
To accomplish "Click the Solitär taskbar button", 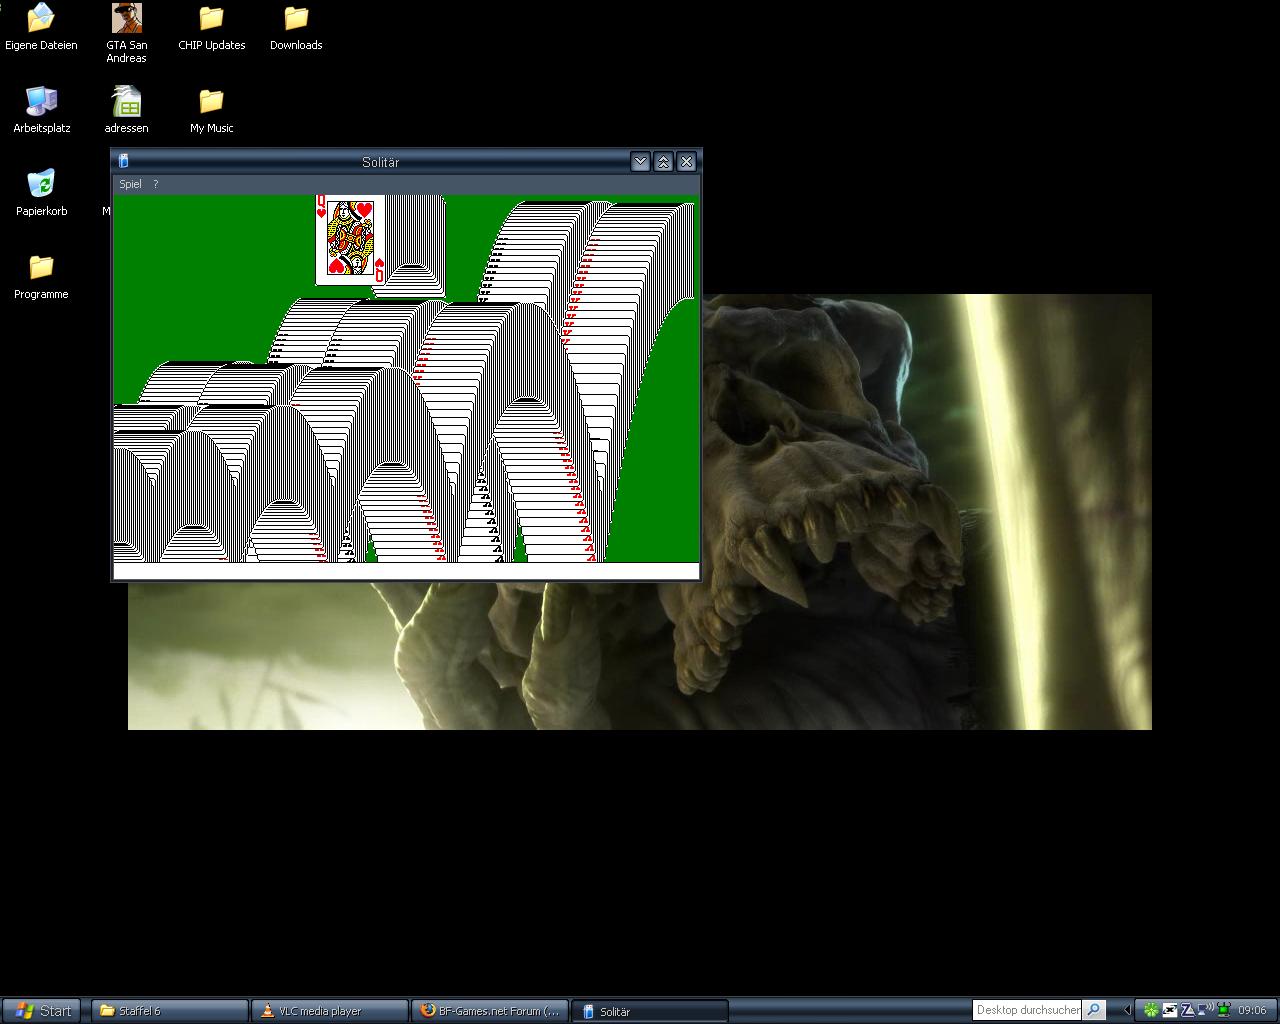I will (650, 1011).
